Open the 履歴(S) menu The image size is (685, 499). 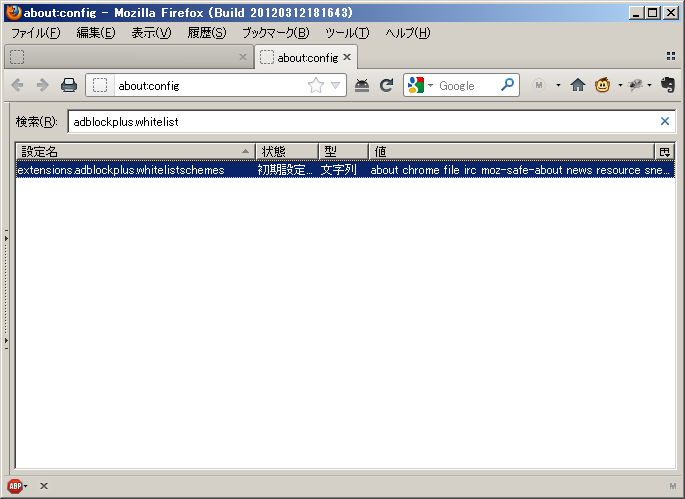click(207, 33)
